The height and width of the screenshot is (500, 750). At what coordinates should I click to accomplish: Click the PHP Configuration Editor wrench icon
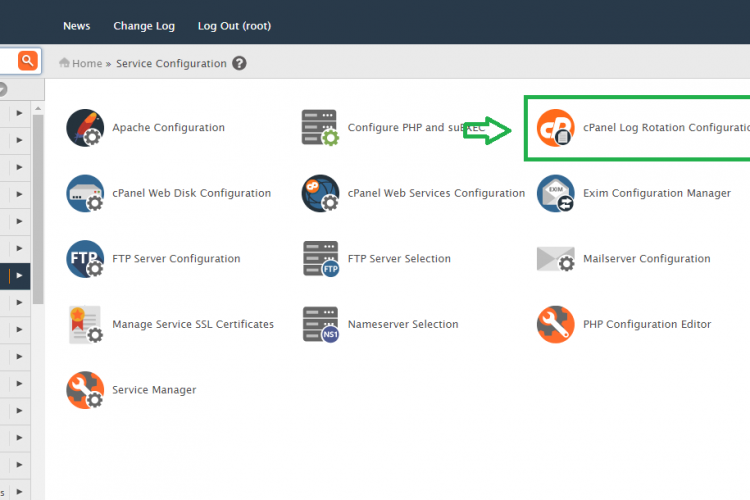tap(555, 324)
